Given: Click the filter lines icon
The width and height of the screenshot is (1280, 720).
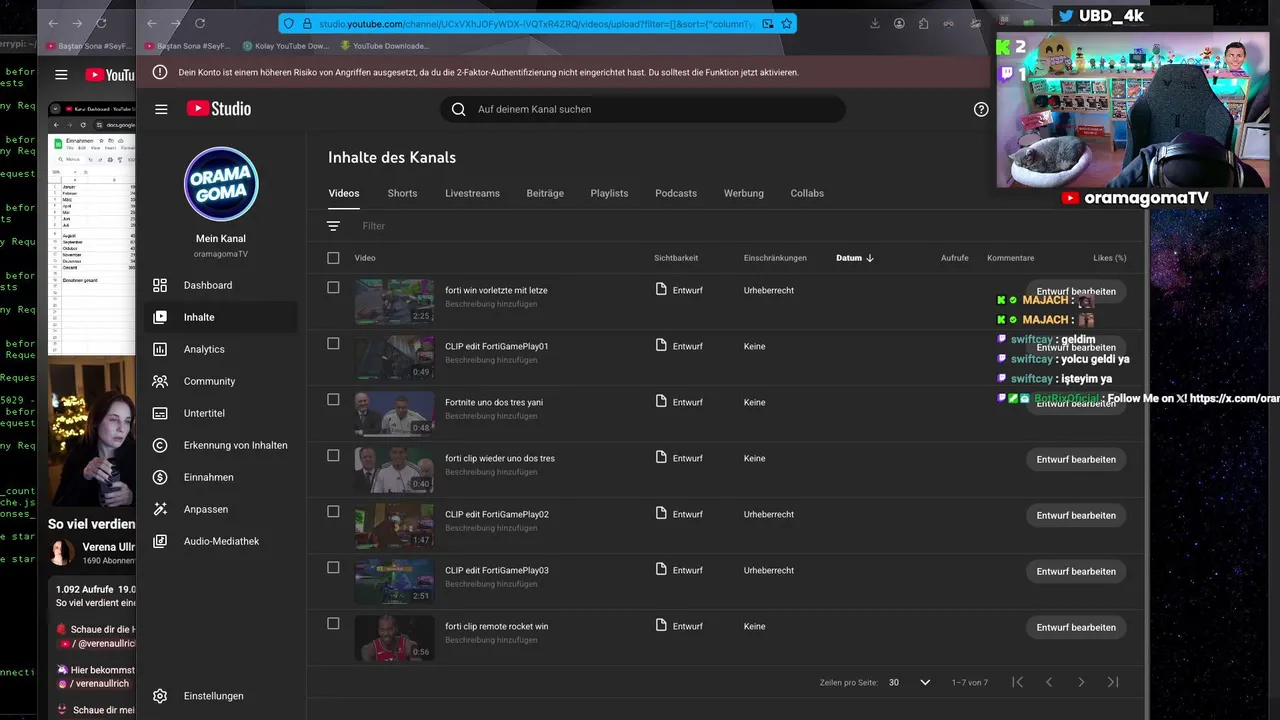Looking at the screenshot, I should coord(333,226).
